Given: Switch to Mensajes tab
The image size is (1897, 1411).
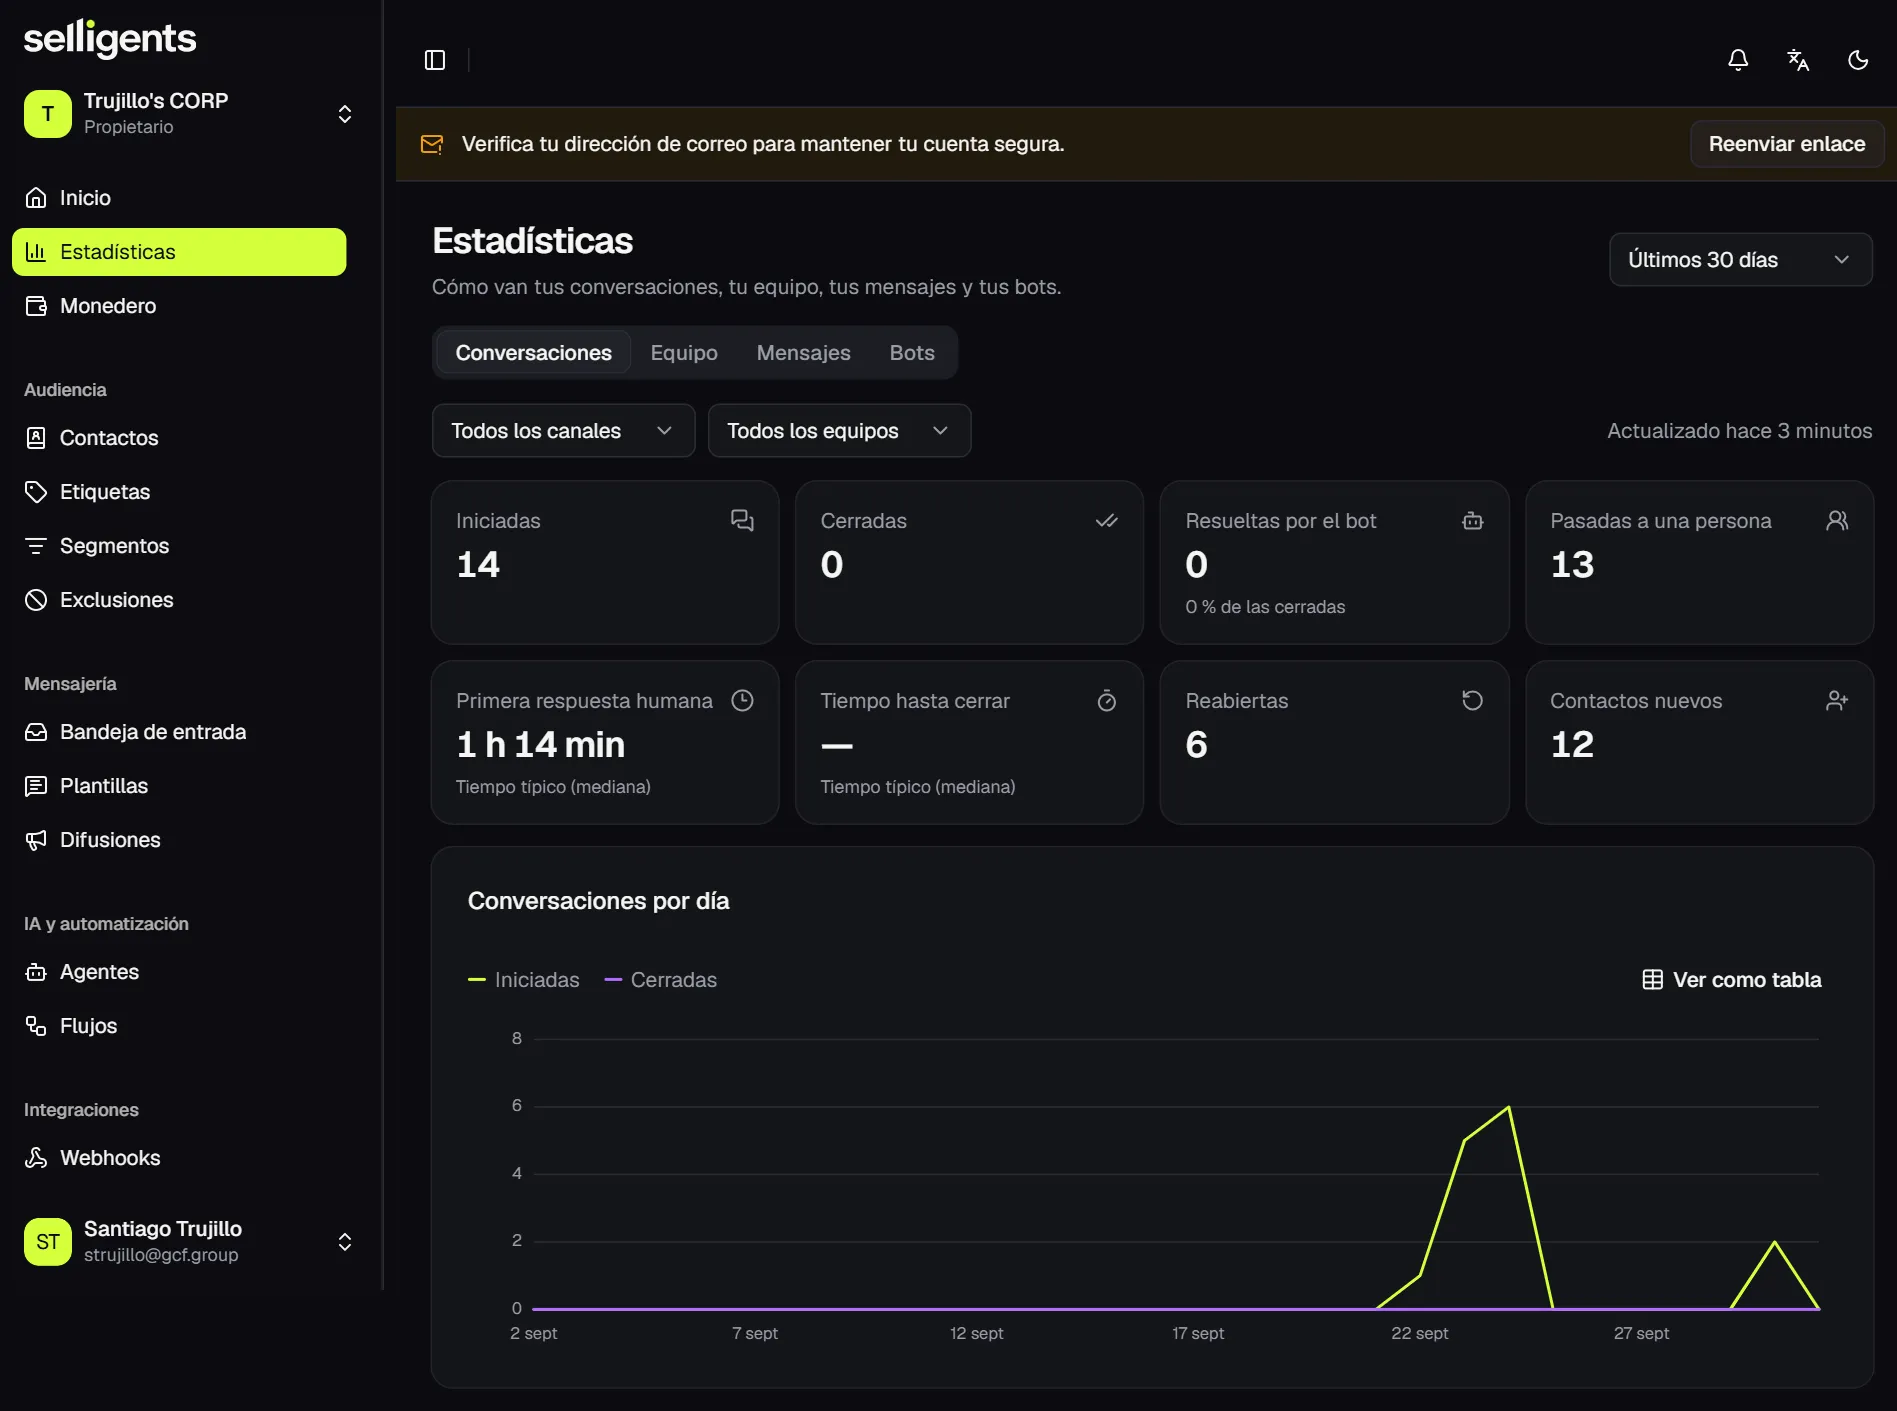Looking at the screenshot, I should click(803, 353).
